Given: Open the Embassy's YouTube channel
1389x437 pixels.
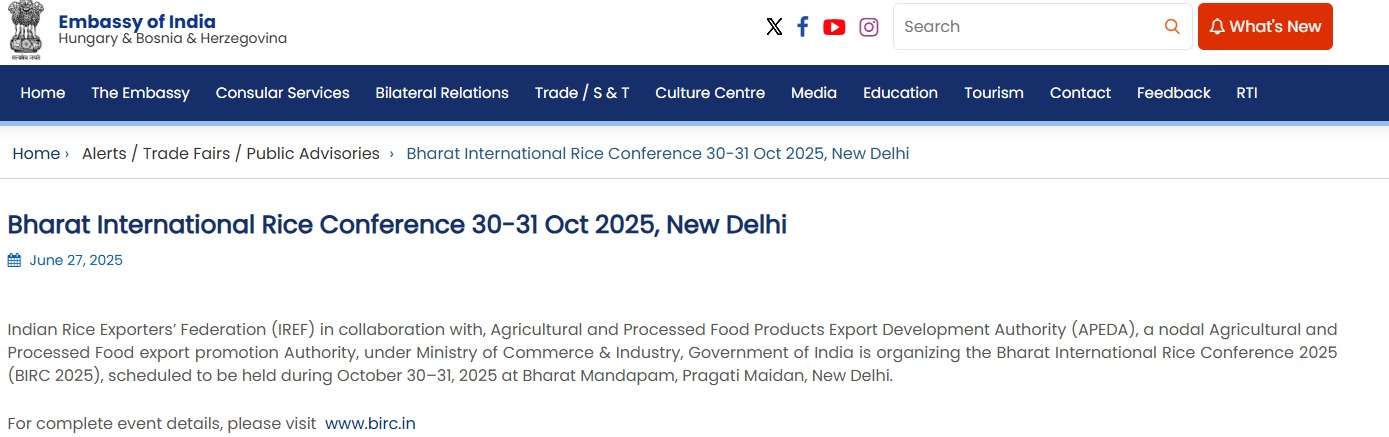Looking at the screenshot, I should tap(834, 27).
